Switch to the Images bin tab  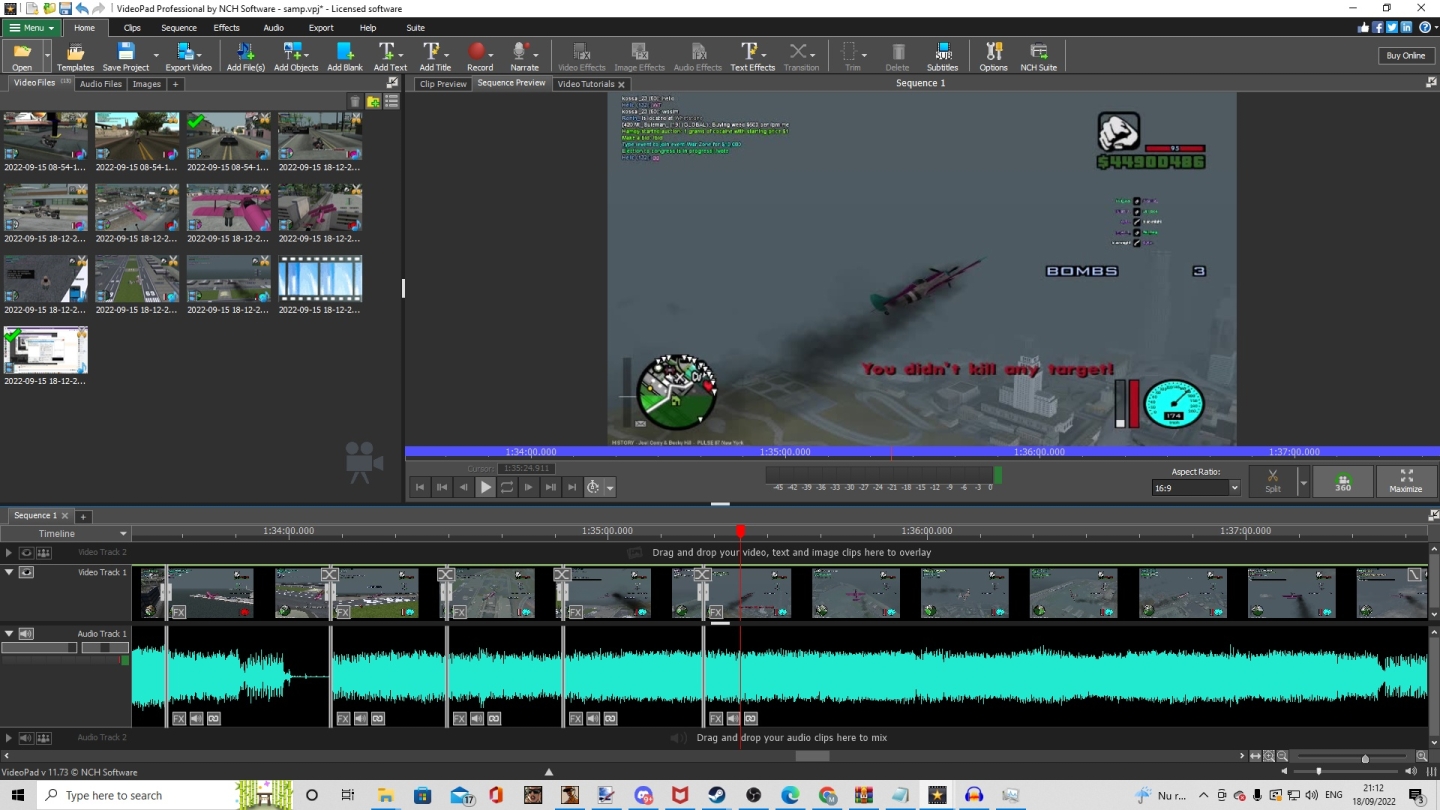(x=147, y=84)
